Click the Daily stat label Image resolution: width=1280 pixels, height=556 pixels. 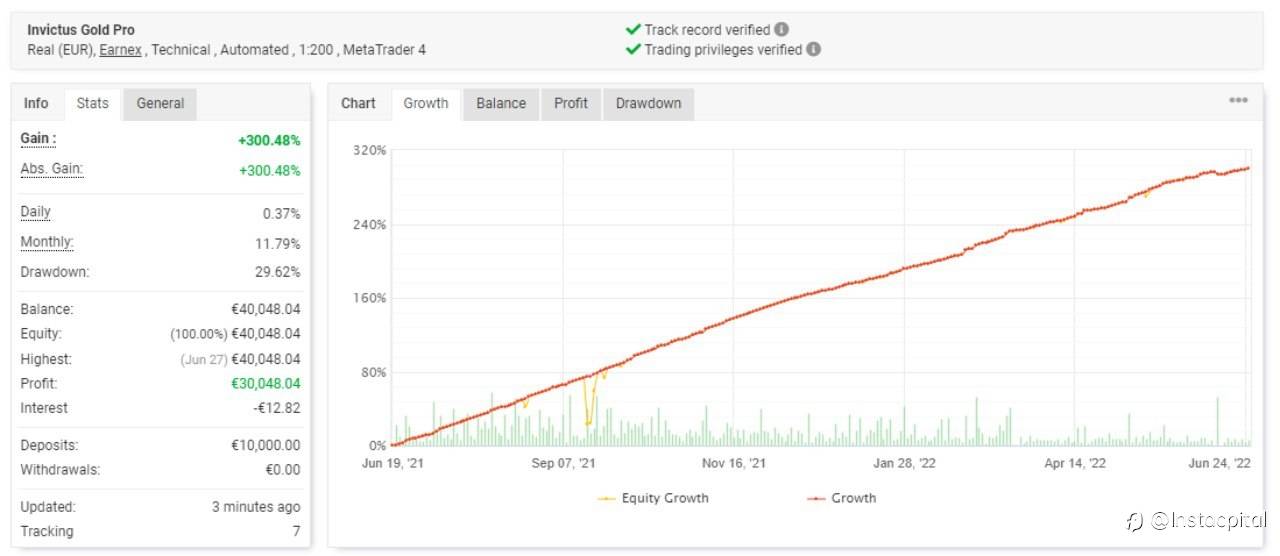pyautogui.click(x=35, y=212)
